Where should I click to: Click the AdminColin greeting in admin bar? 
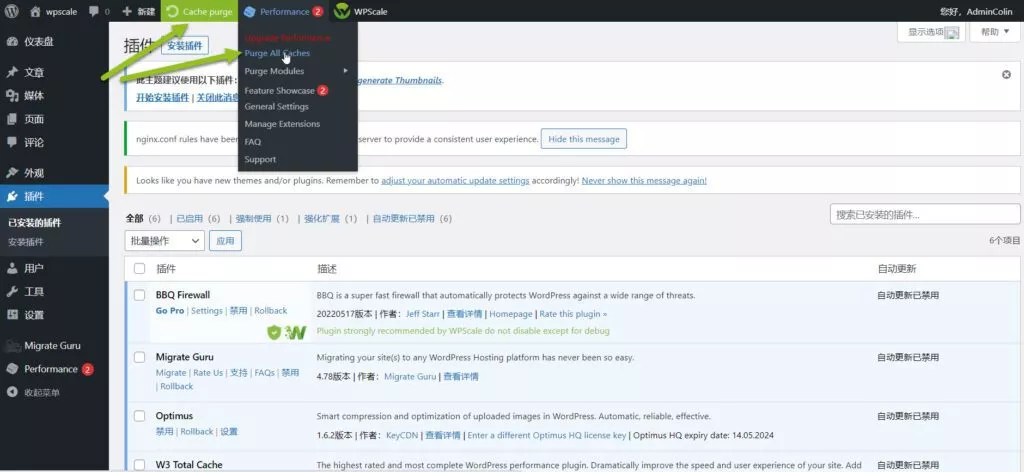point(976,11)
